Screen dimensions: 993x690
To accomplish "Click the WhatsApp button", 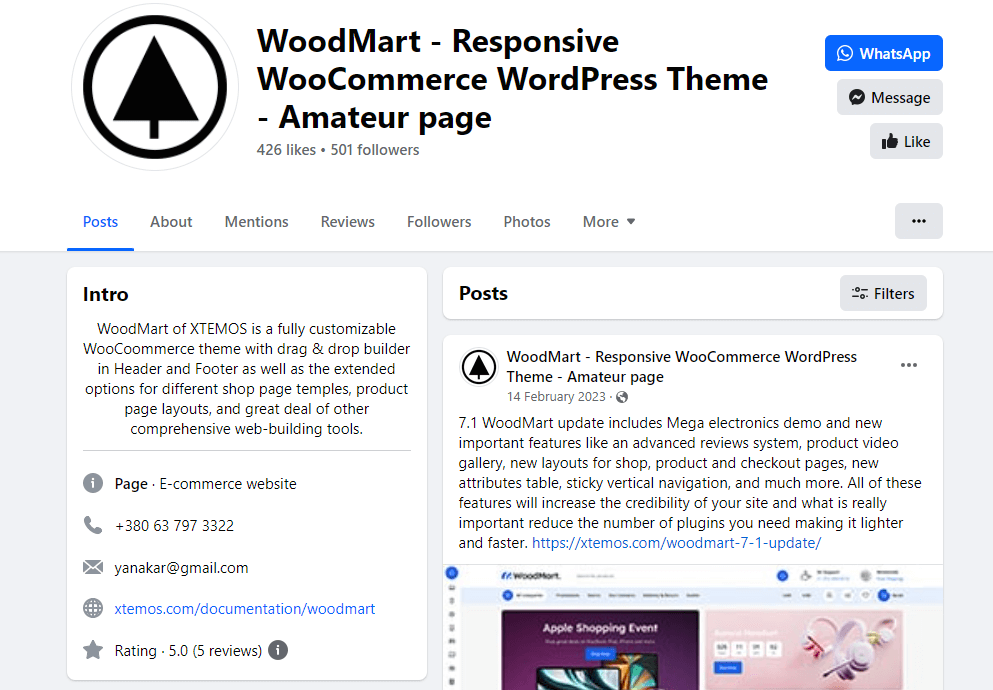I will coord(883,53).
